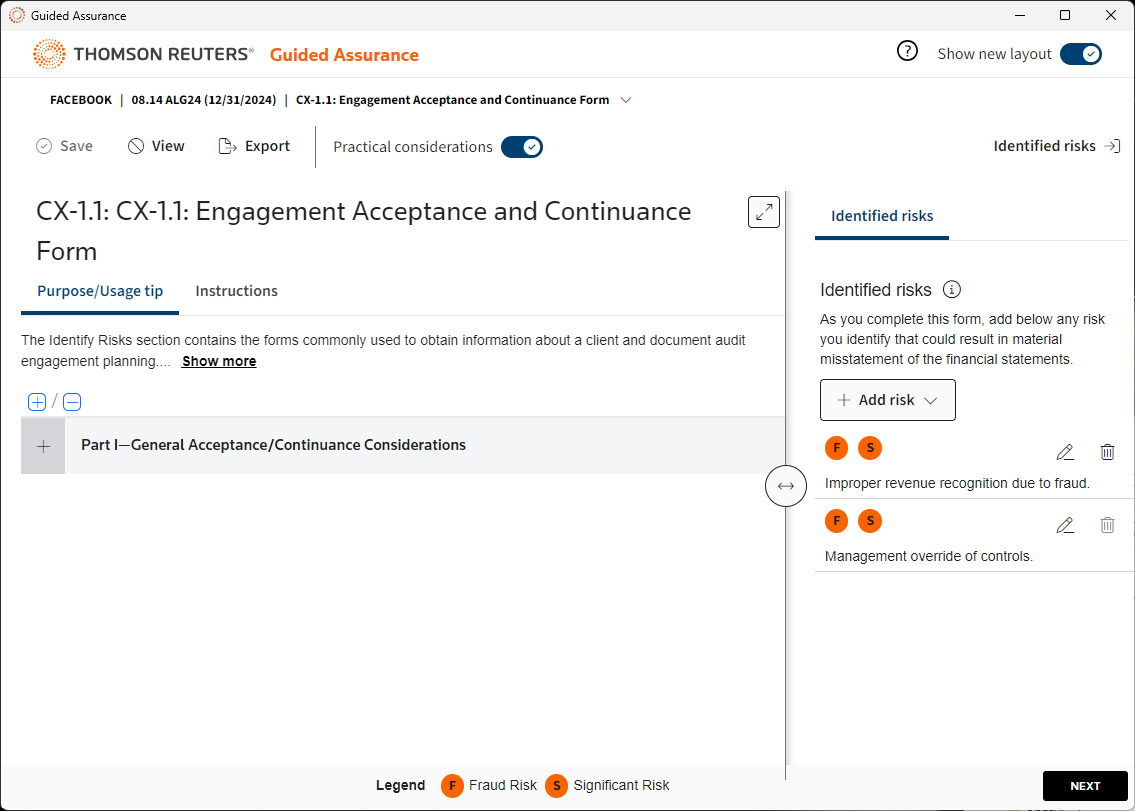
Task: Click the NEXT button
Action: click(x=1085, y=786)
